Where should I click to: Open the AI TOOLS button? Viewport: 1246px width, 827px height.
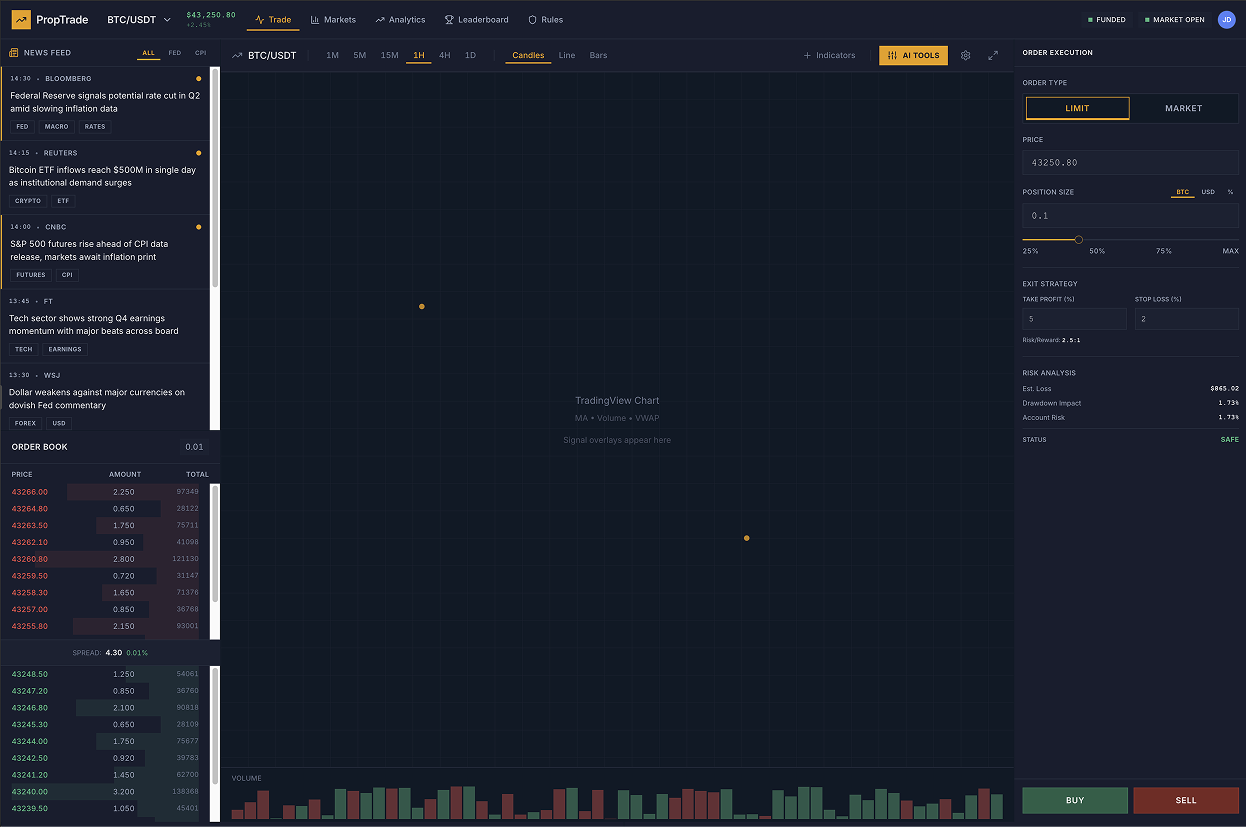click(x=913, y=55)
